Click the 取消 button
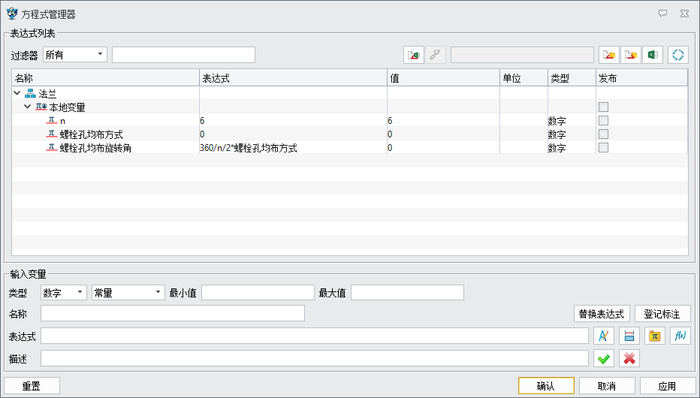The image size is (700, 398). [607, 386]
